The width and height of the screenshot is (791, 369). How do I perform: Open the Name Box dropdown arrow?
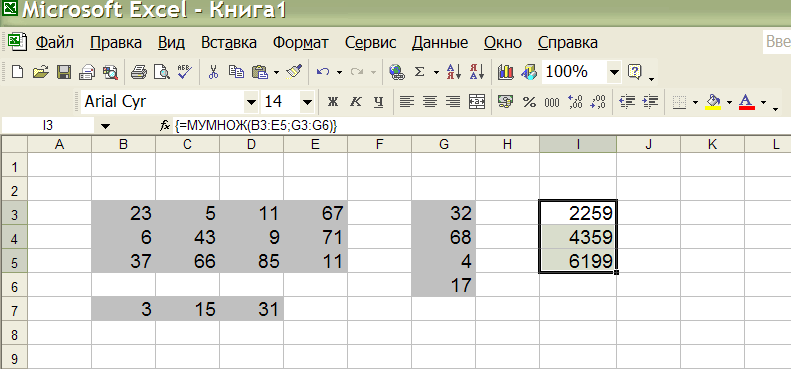point(105,126)
